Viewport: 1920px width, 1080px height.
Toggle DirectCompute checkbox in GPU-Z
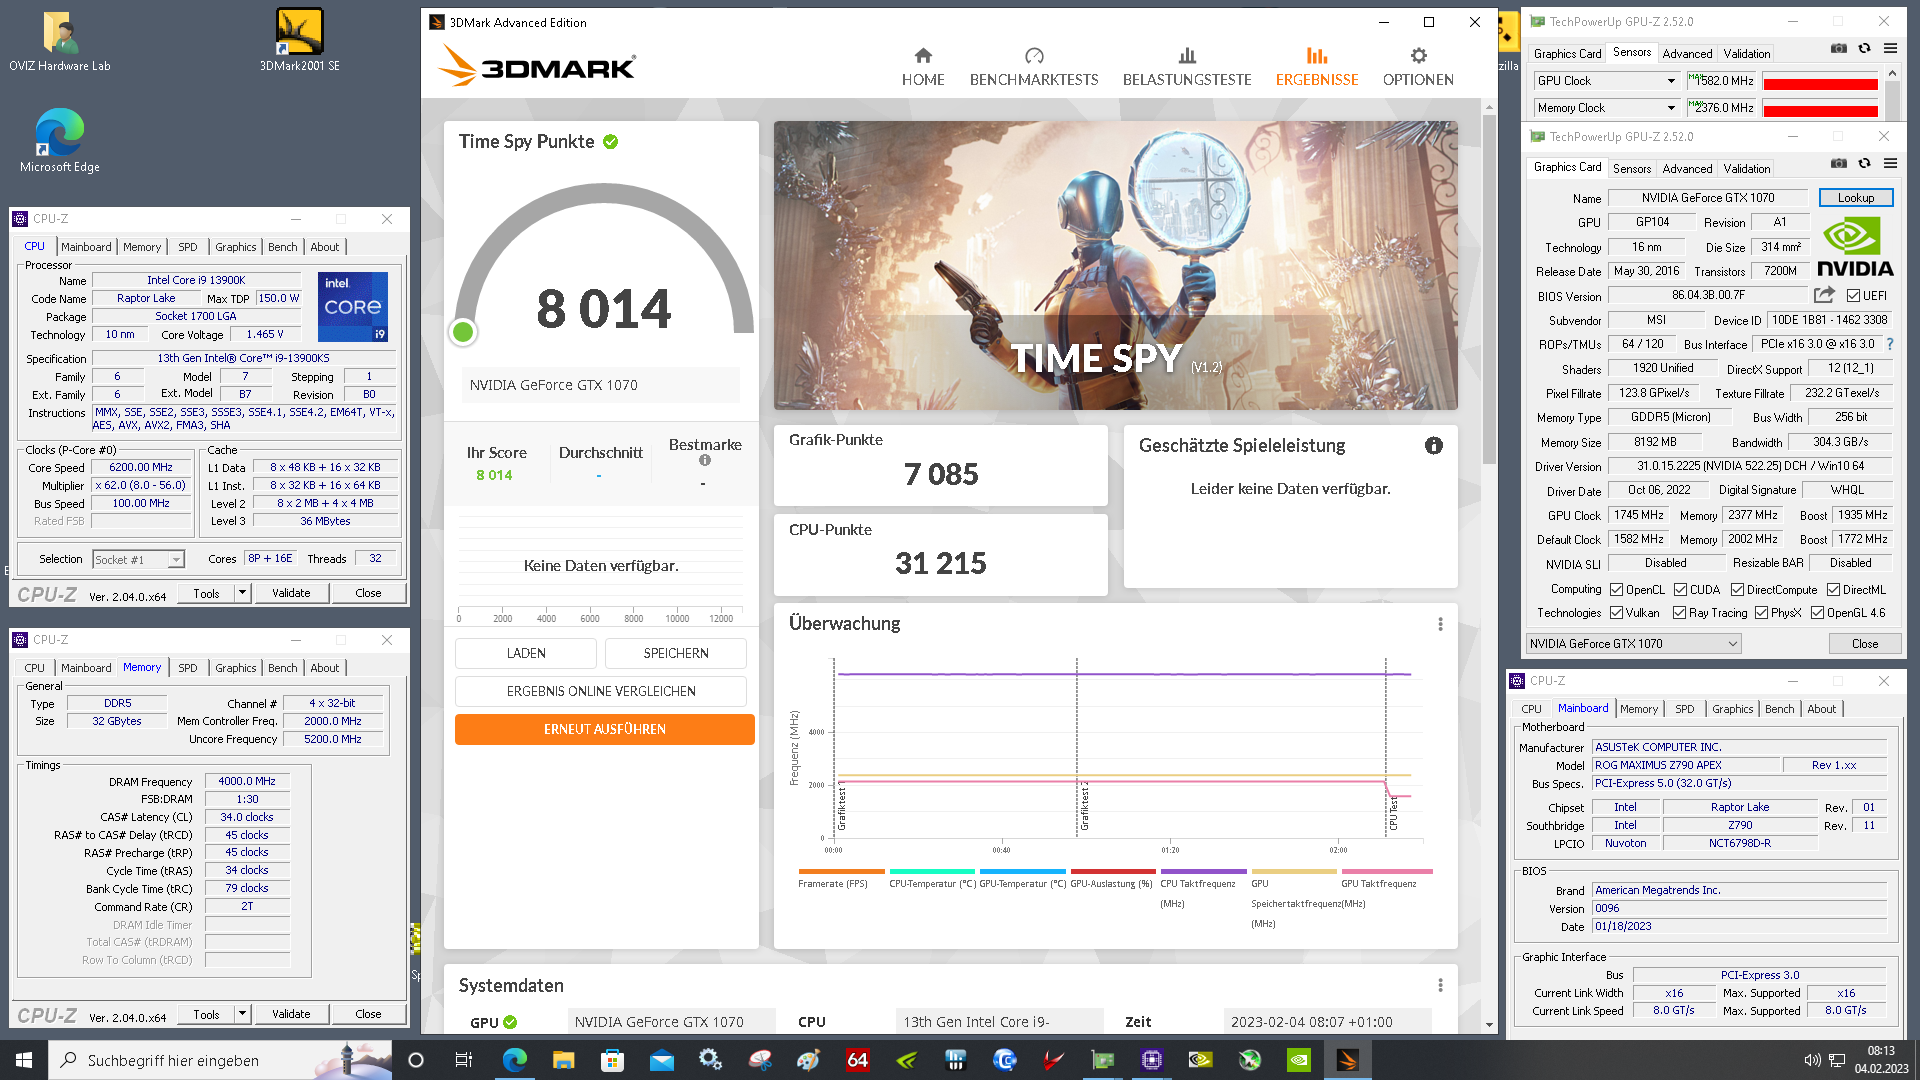point(1737,590)
